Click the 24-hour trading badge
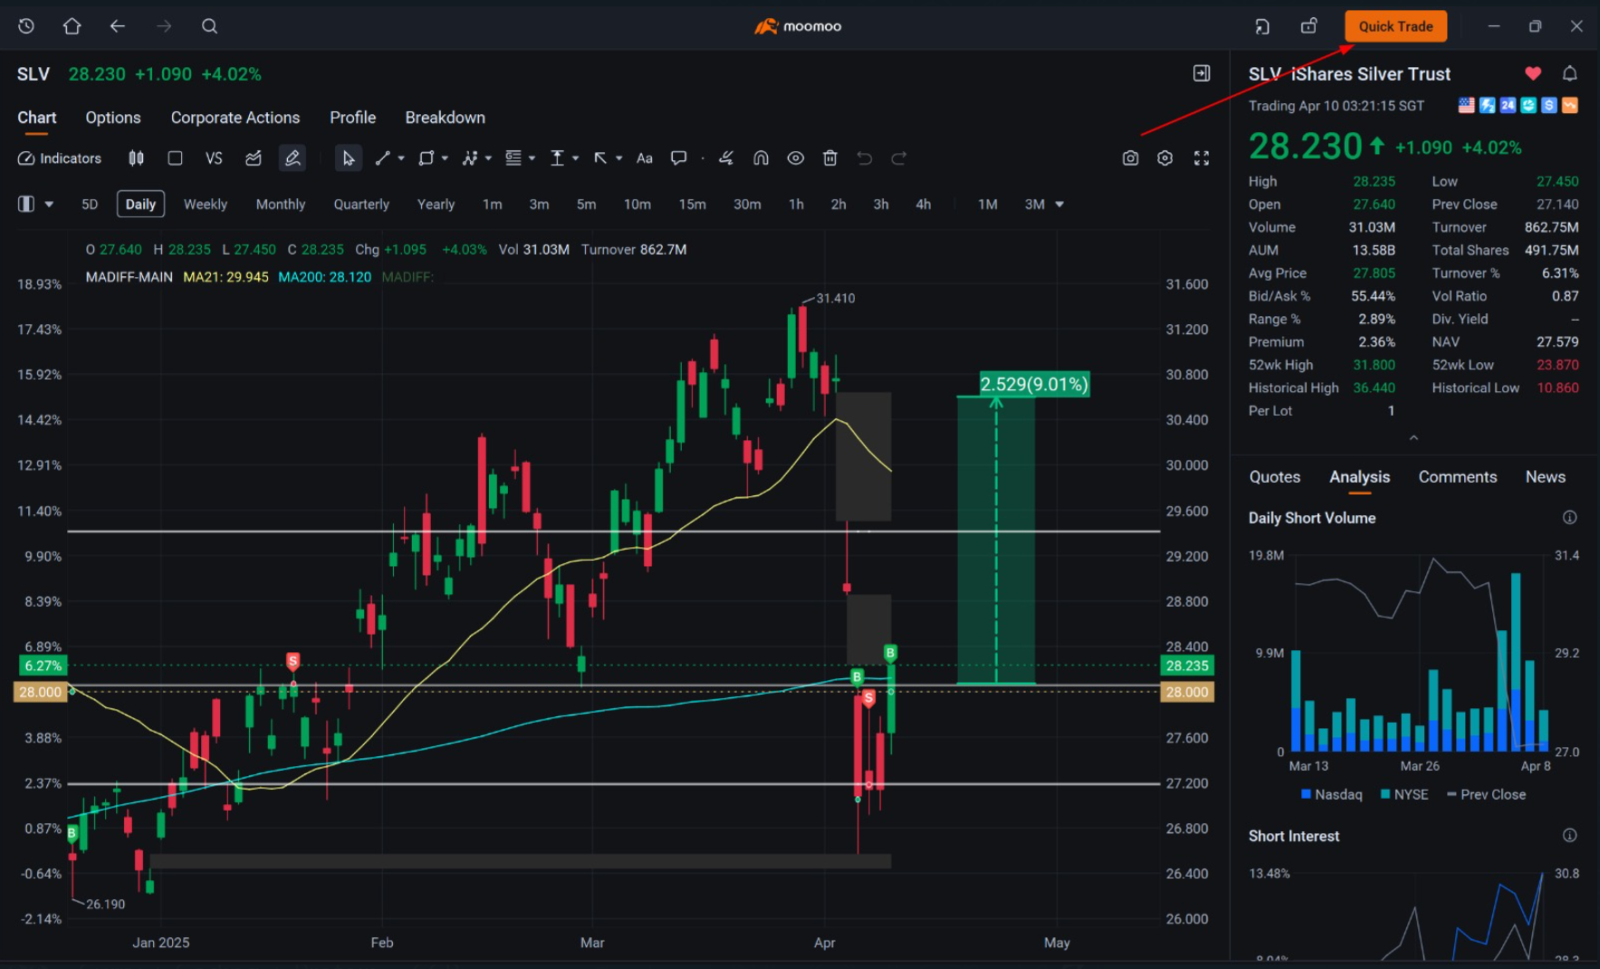 click(x=1508, y=105)
